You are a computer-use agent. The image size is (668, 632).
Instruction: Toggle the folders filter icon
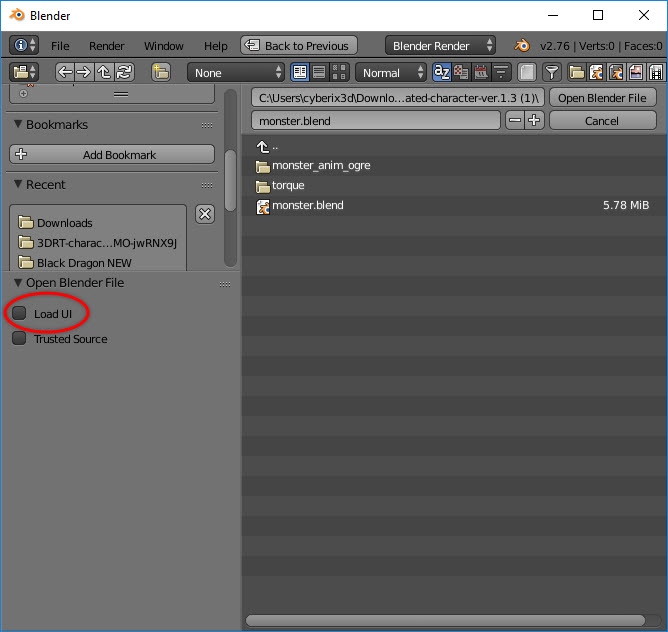(577, 72)
